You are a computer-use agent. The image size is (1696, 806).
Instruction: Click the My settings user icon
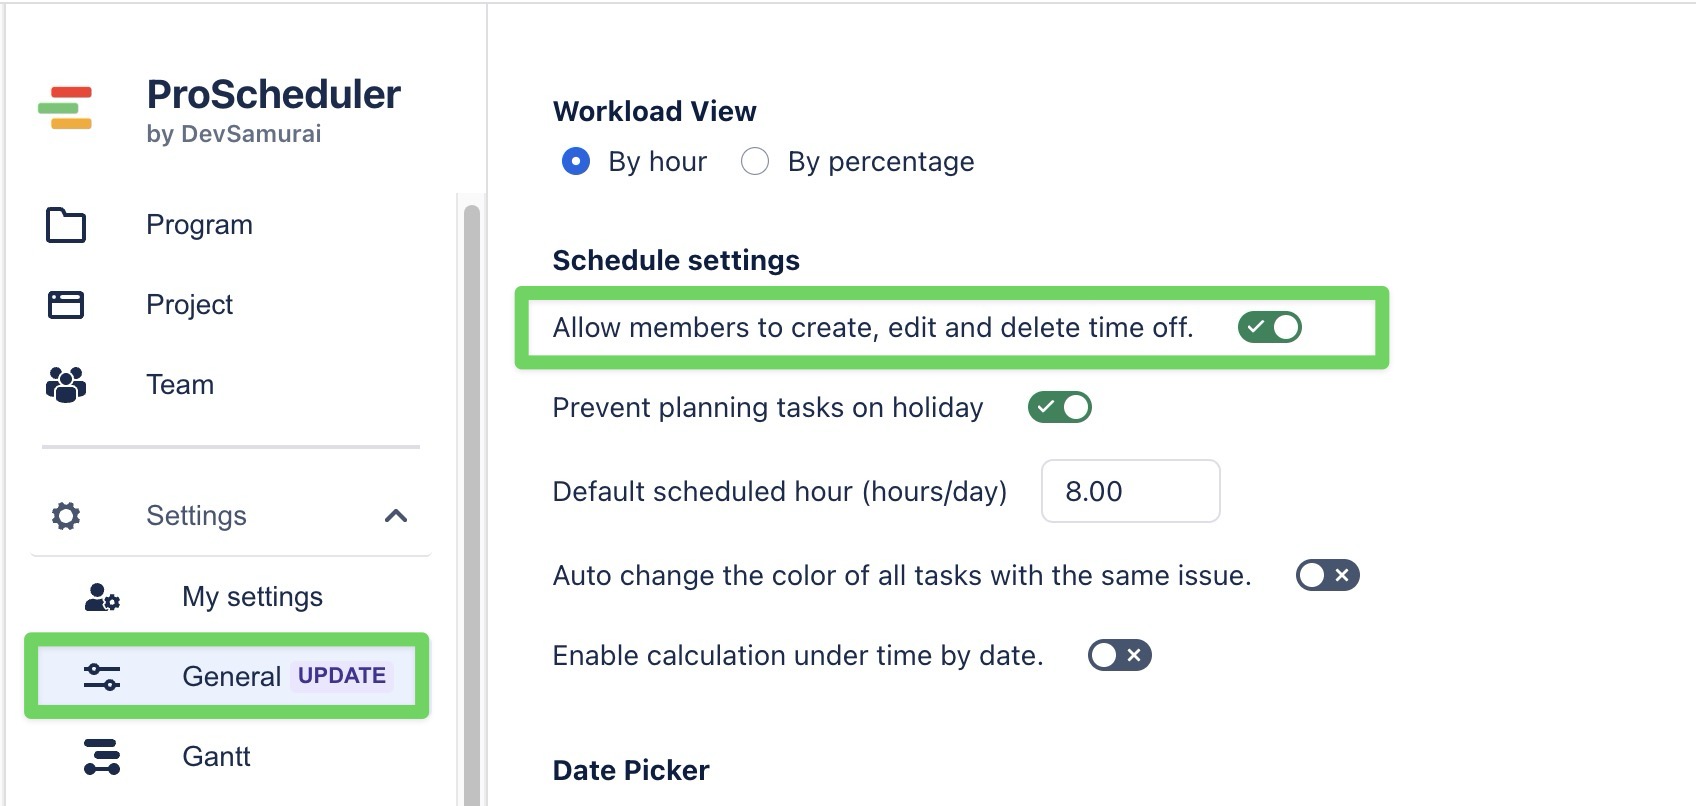point(100,597)
